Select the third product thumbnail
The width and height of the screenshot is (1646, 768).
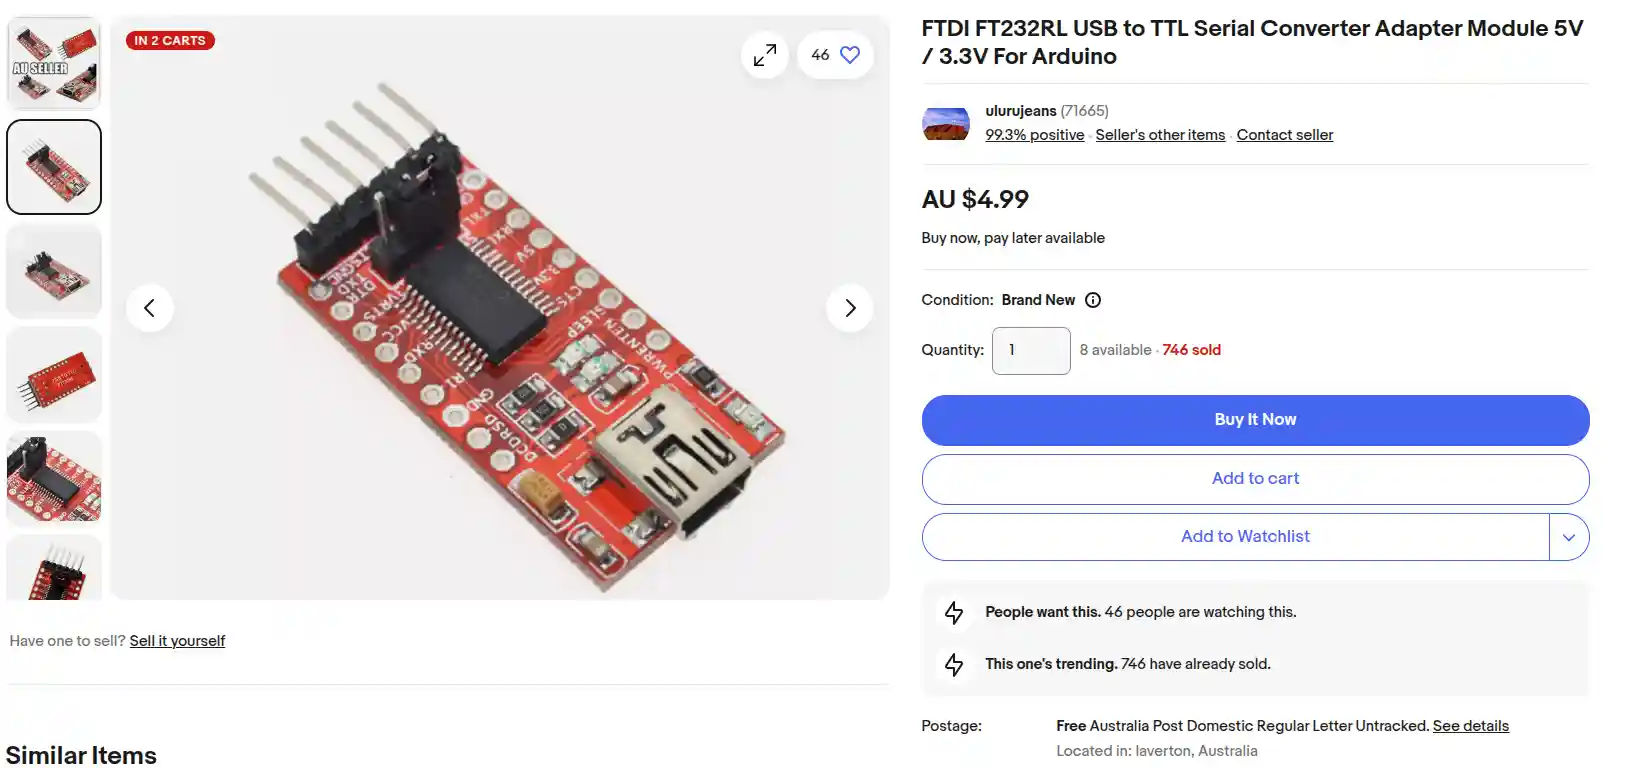pyautogui.click(x=54, y=271)
